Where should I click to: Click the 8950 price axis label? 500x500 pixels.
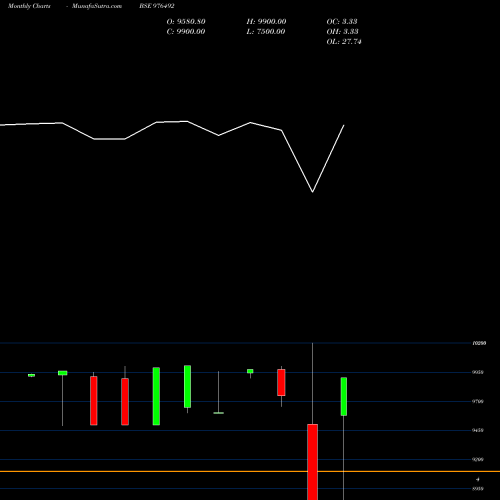(478, 489)
